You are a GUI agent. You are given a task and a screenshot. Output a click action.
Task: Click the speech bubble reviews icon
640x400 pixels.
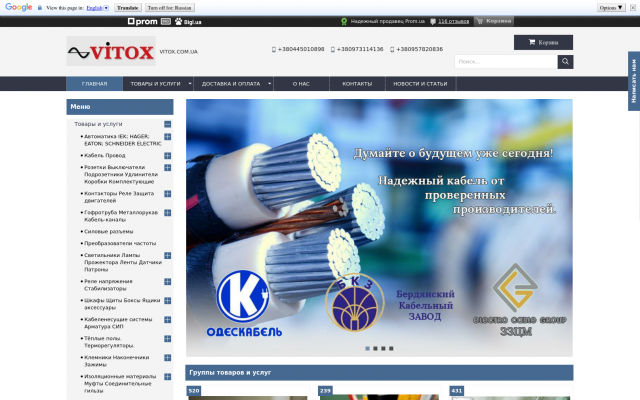click(433, 22)
